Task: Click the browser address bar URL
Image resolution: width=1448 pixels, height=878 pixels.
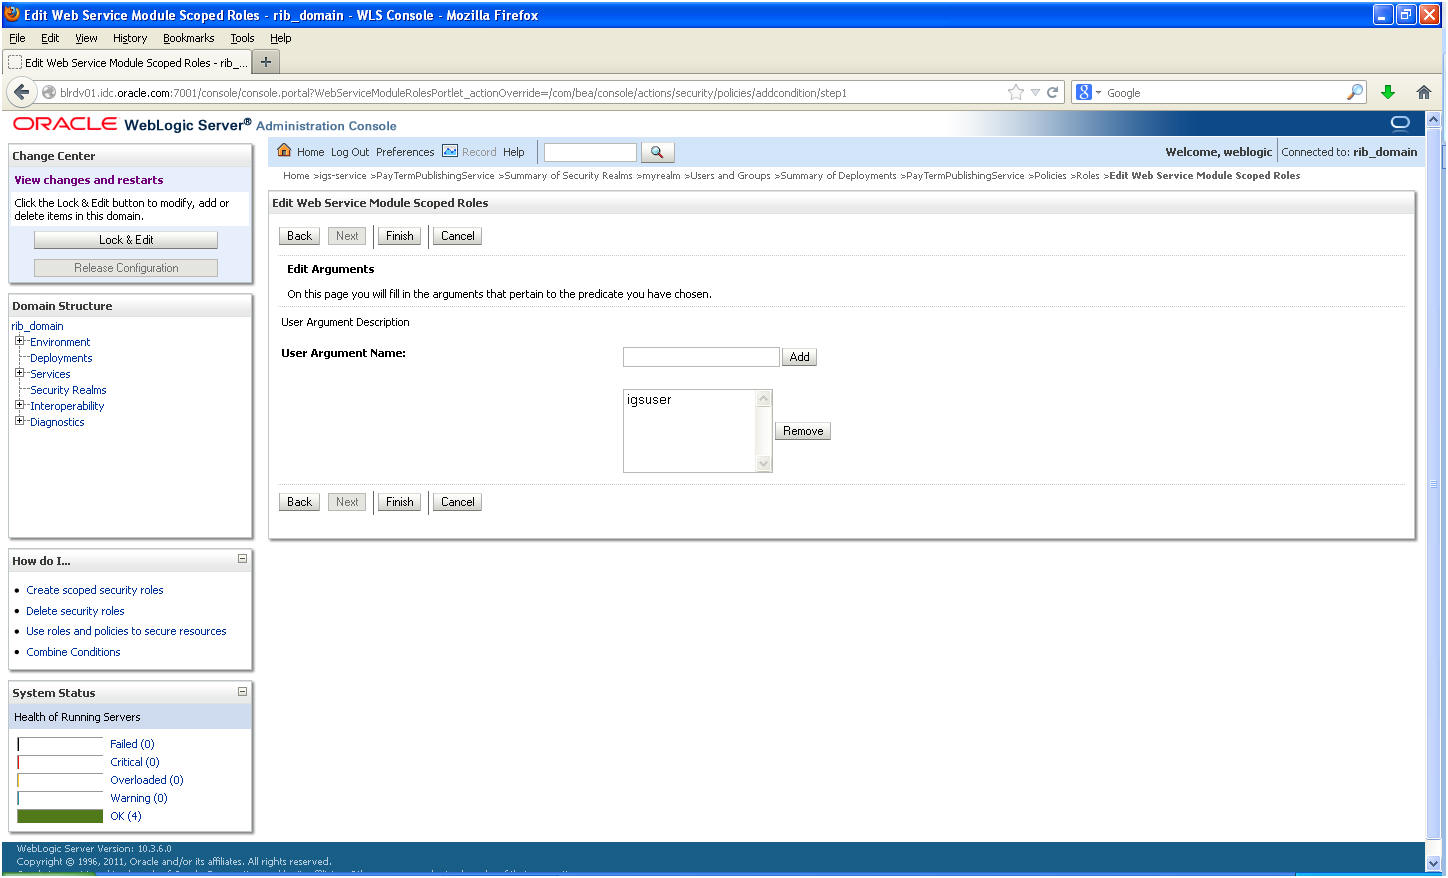Action: (x=453, y=92)
